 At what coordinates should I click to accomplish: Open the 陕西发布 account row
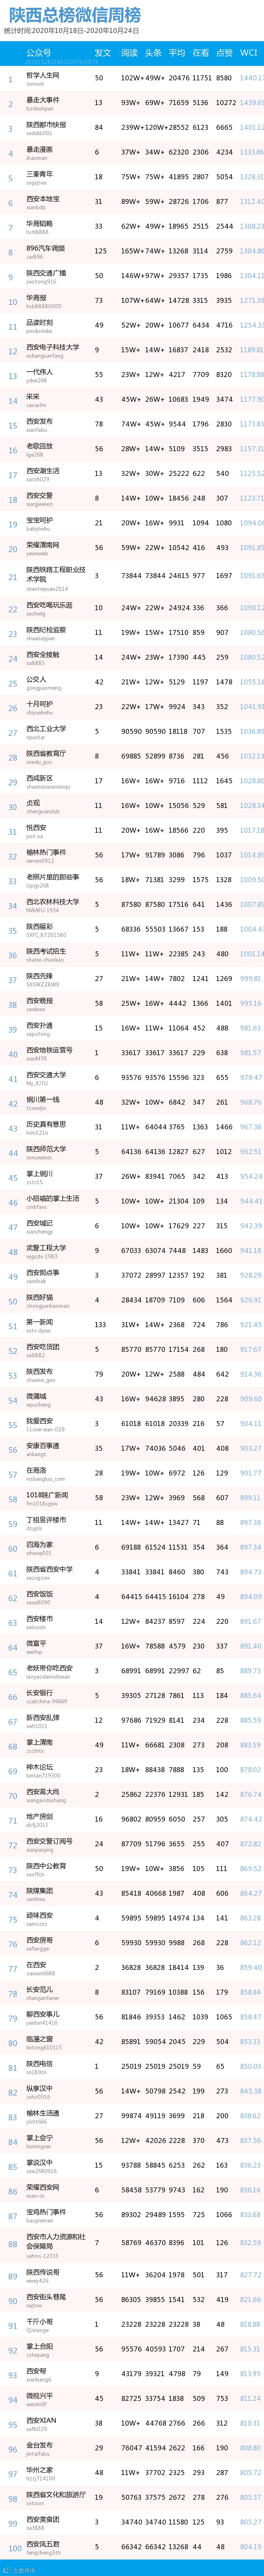(x=132, y=1375)
